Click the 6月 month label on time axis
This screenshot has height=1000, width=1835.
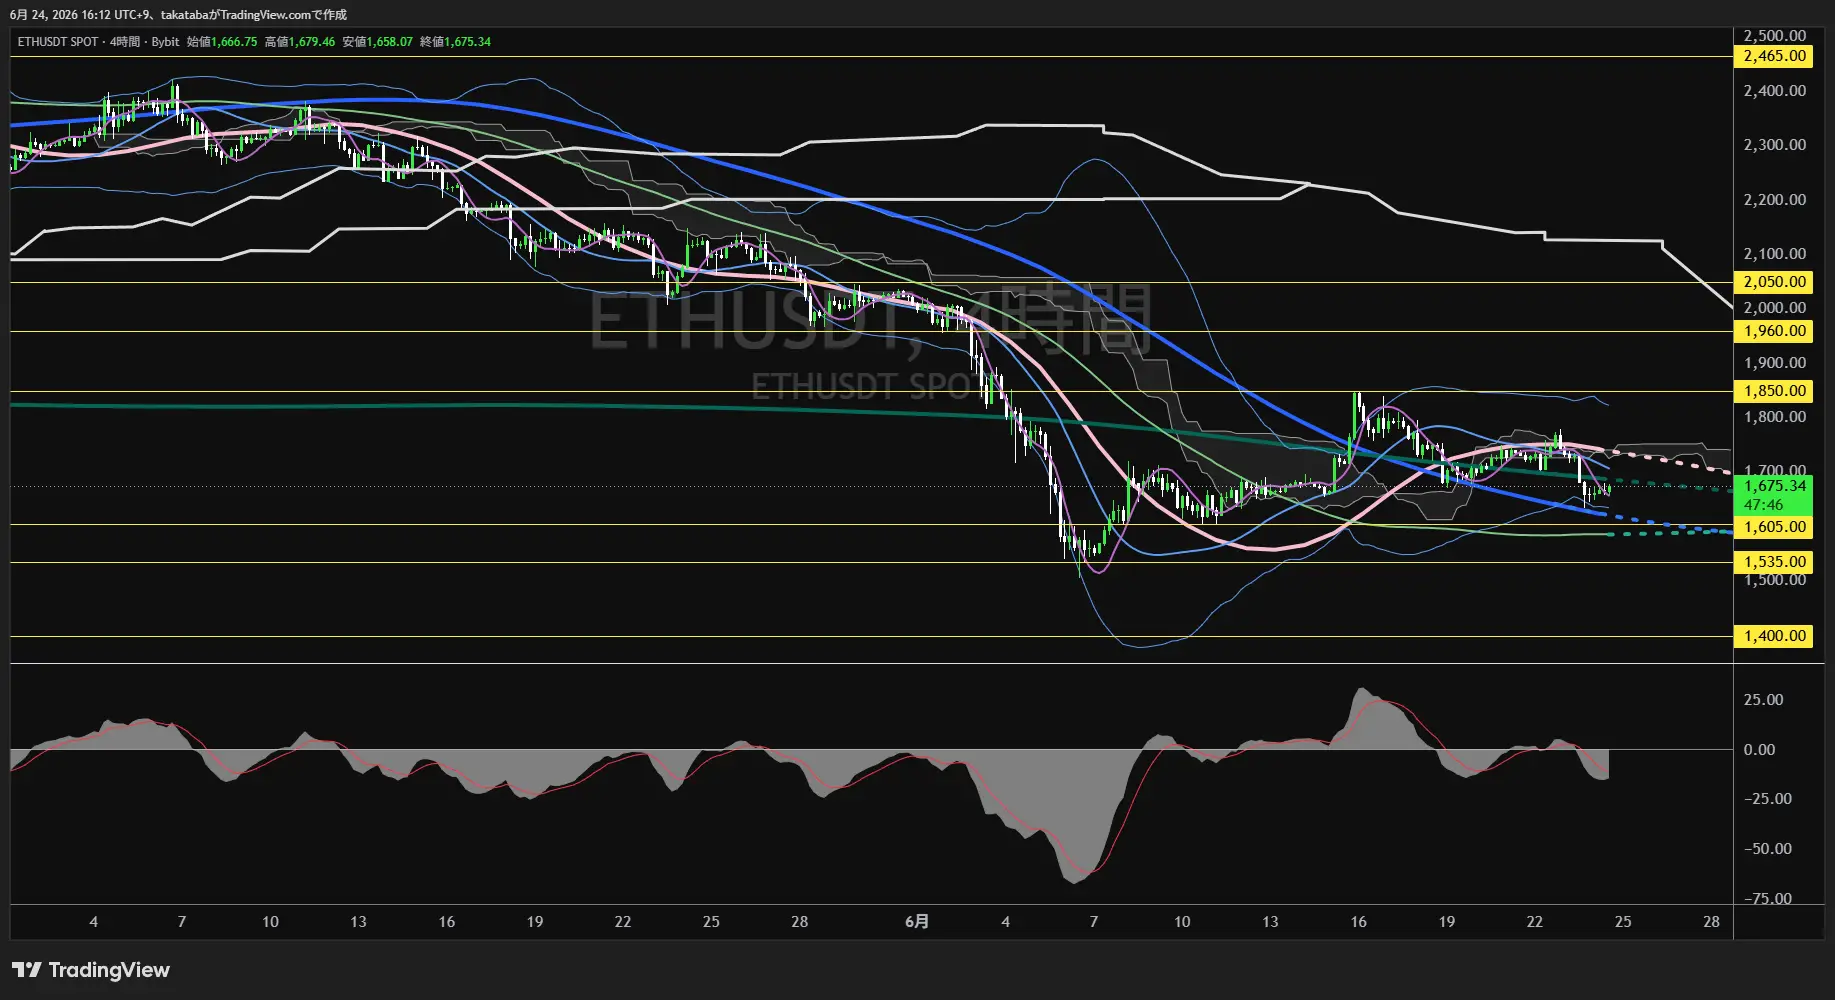(917, 922)
